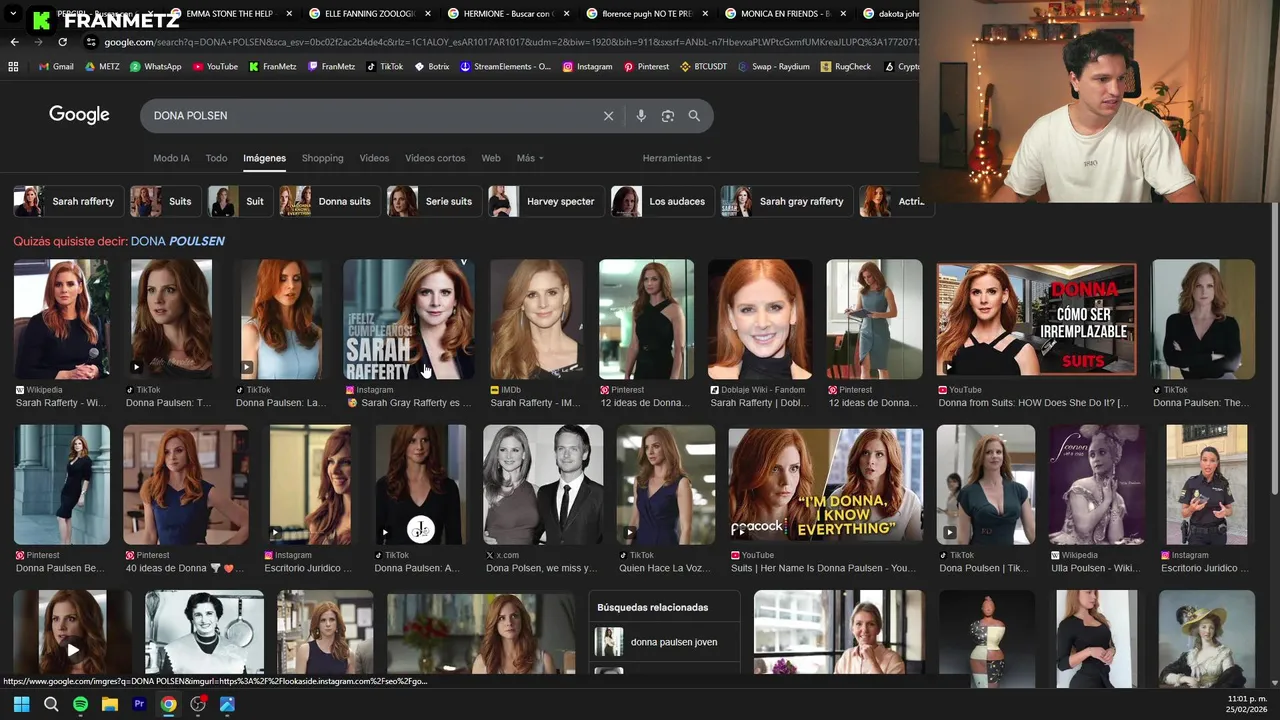This screenshot has height=720, width=1280.
Task: Open the TikTok bookmark
Action: 384,67
